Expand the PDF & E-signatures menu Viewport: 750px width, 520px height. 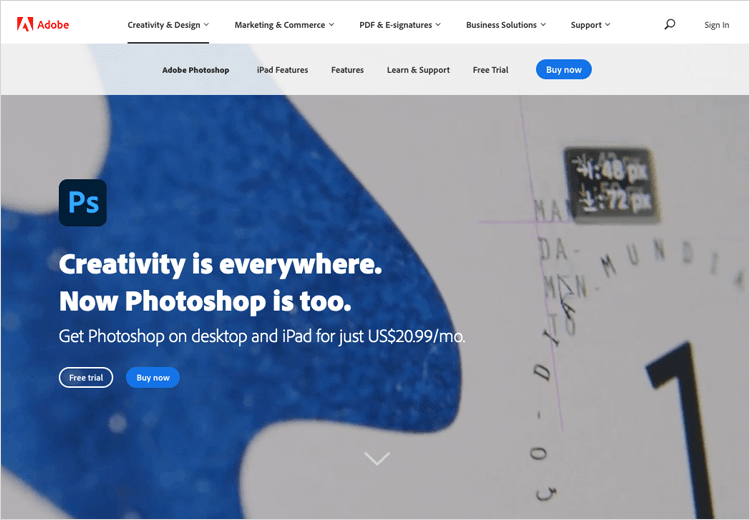(400, 25)
